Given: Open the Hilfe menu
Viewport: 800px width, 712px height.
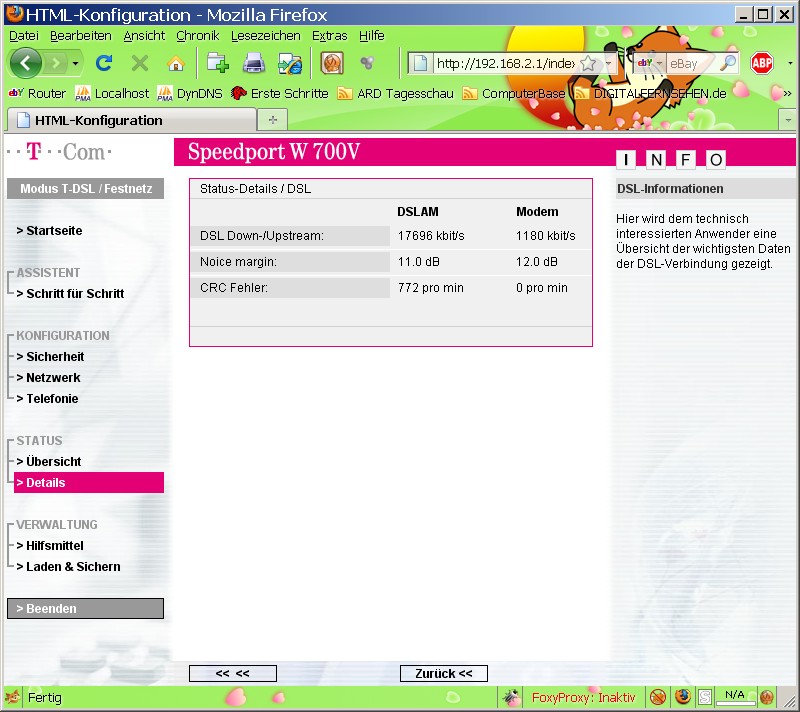Looking at the screenshot, I should click(371, 36).
